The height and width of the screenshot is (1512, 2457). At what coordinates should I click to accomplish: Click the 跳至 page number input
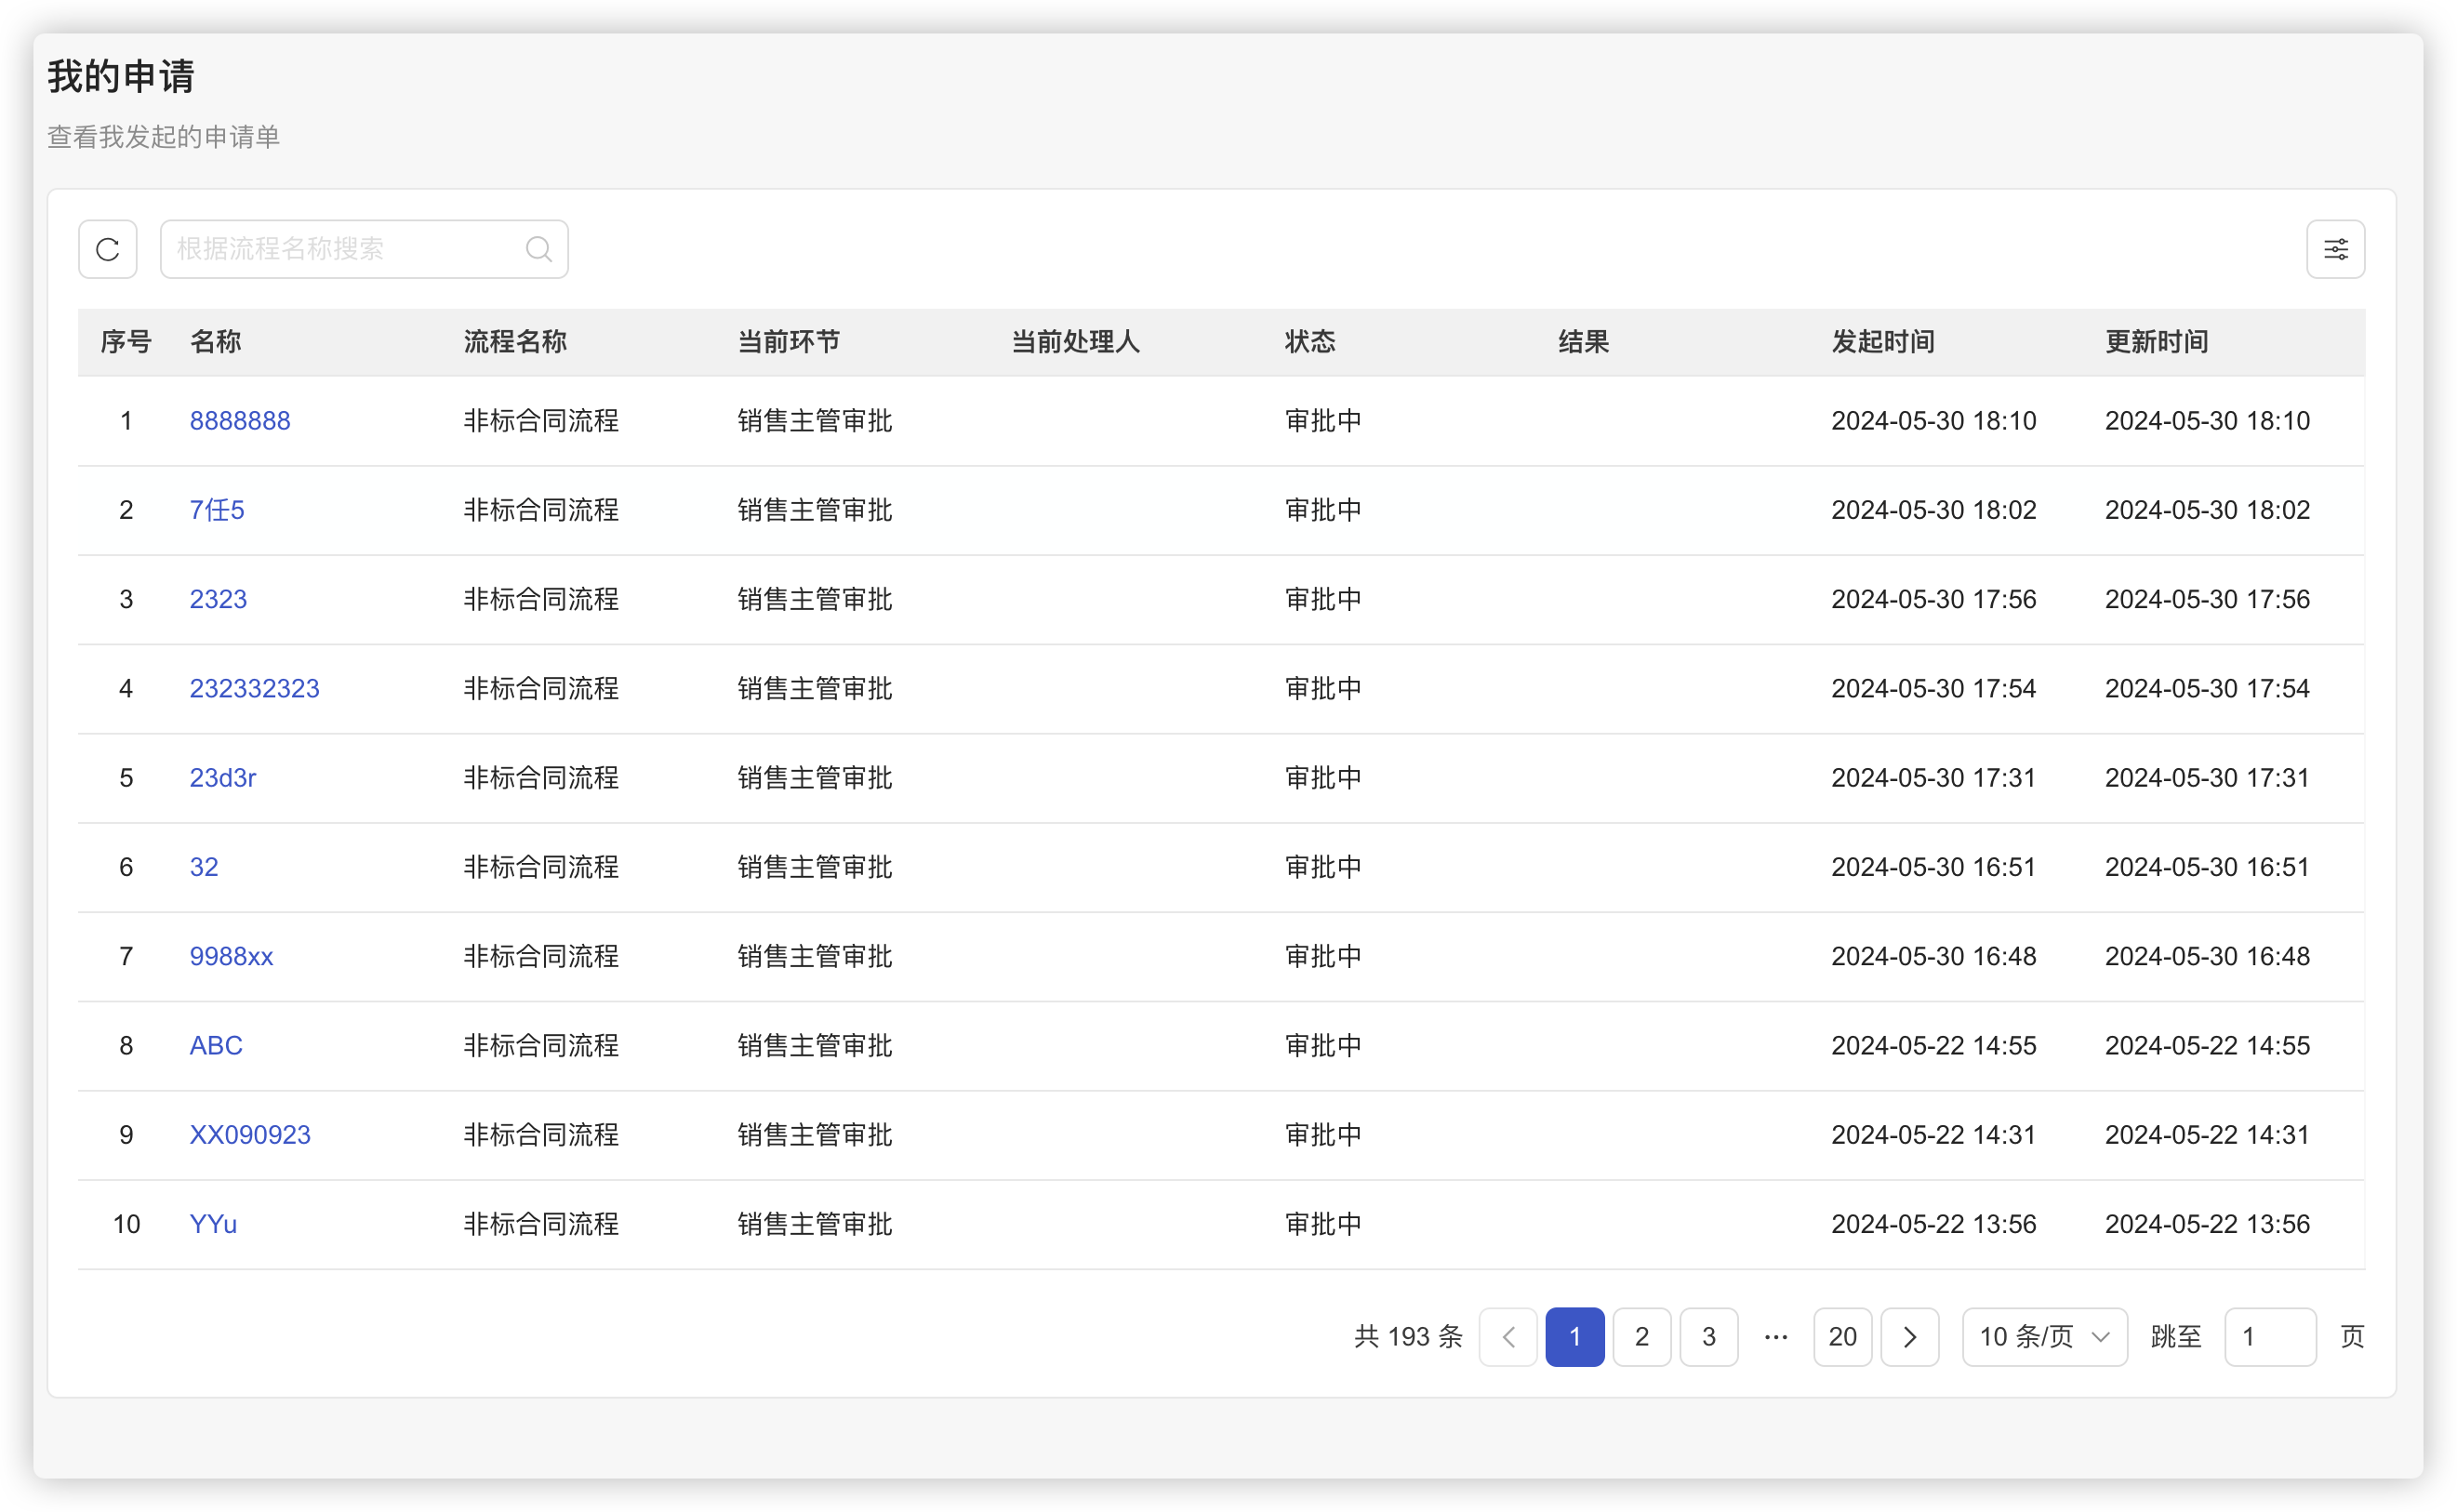[2269, 1337]
